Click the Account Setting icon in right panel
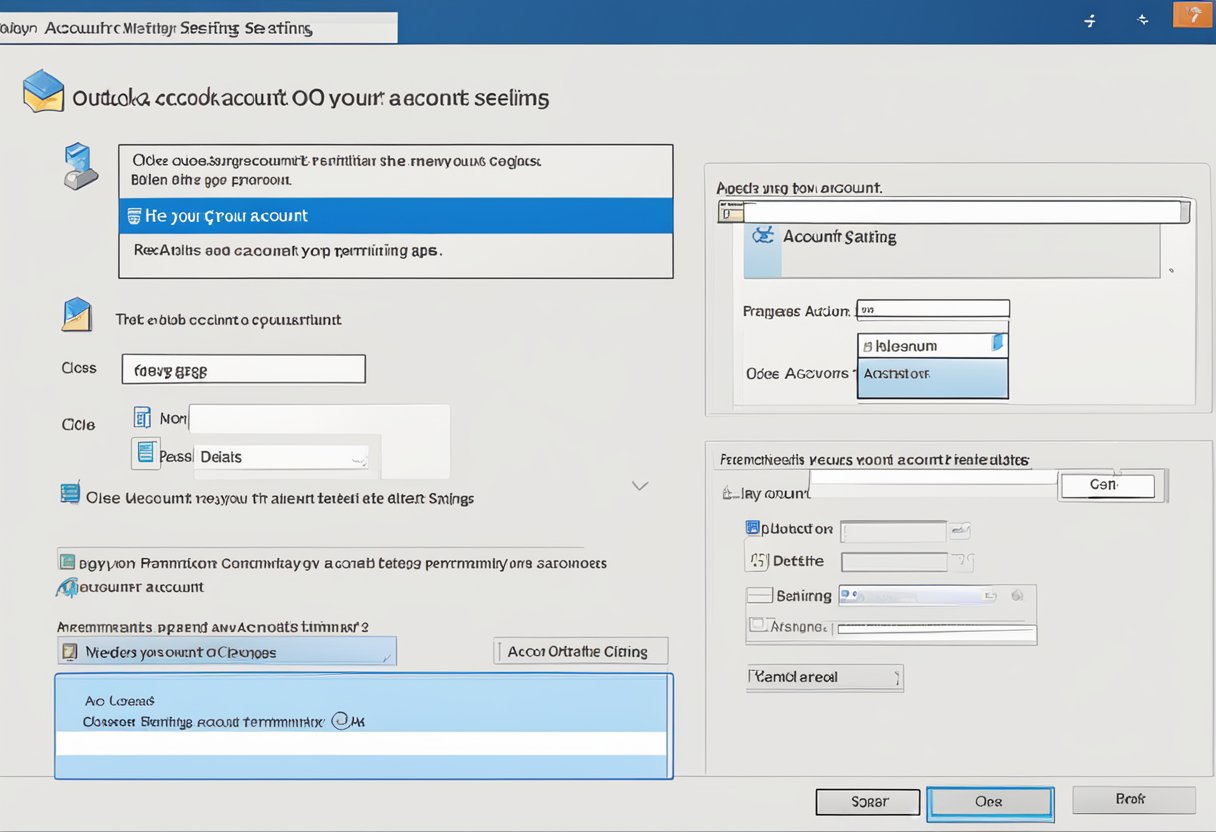The height and width of the screenshot is (832, 1216). [x=763, y=236]
